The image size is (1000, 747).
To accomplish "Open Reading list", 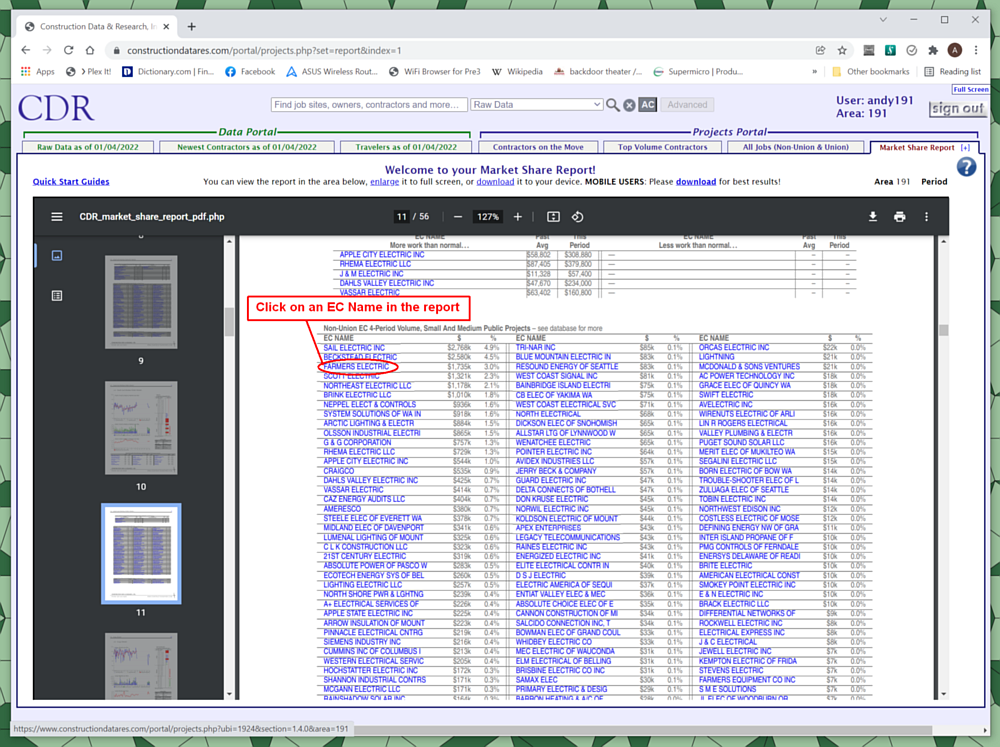I will (x=953, y=71).
